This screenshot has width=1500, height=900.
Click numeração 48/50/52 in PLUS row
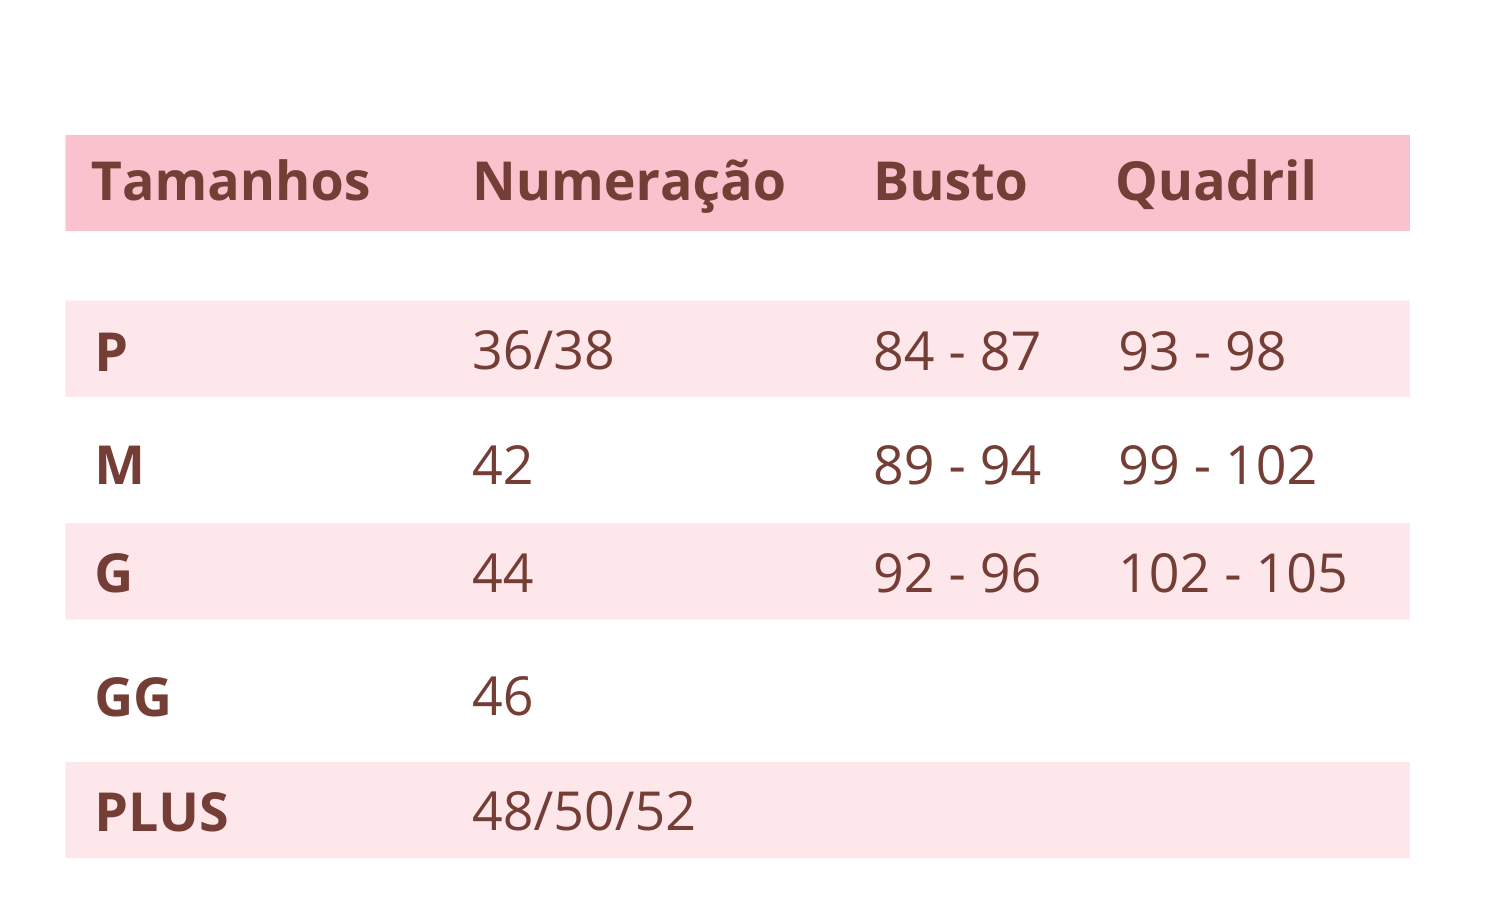pos(583,811)
